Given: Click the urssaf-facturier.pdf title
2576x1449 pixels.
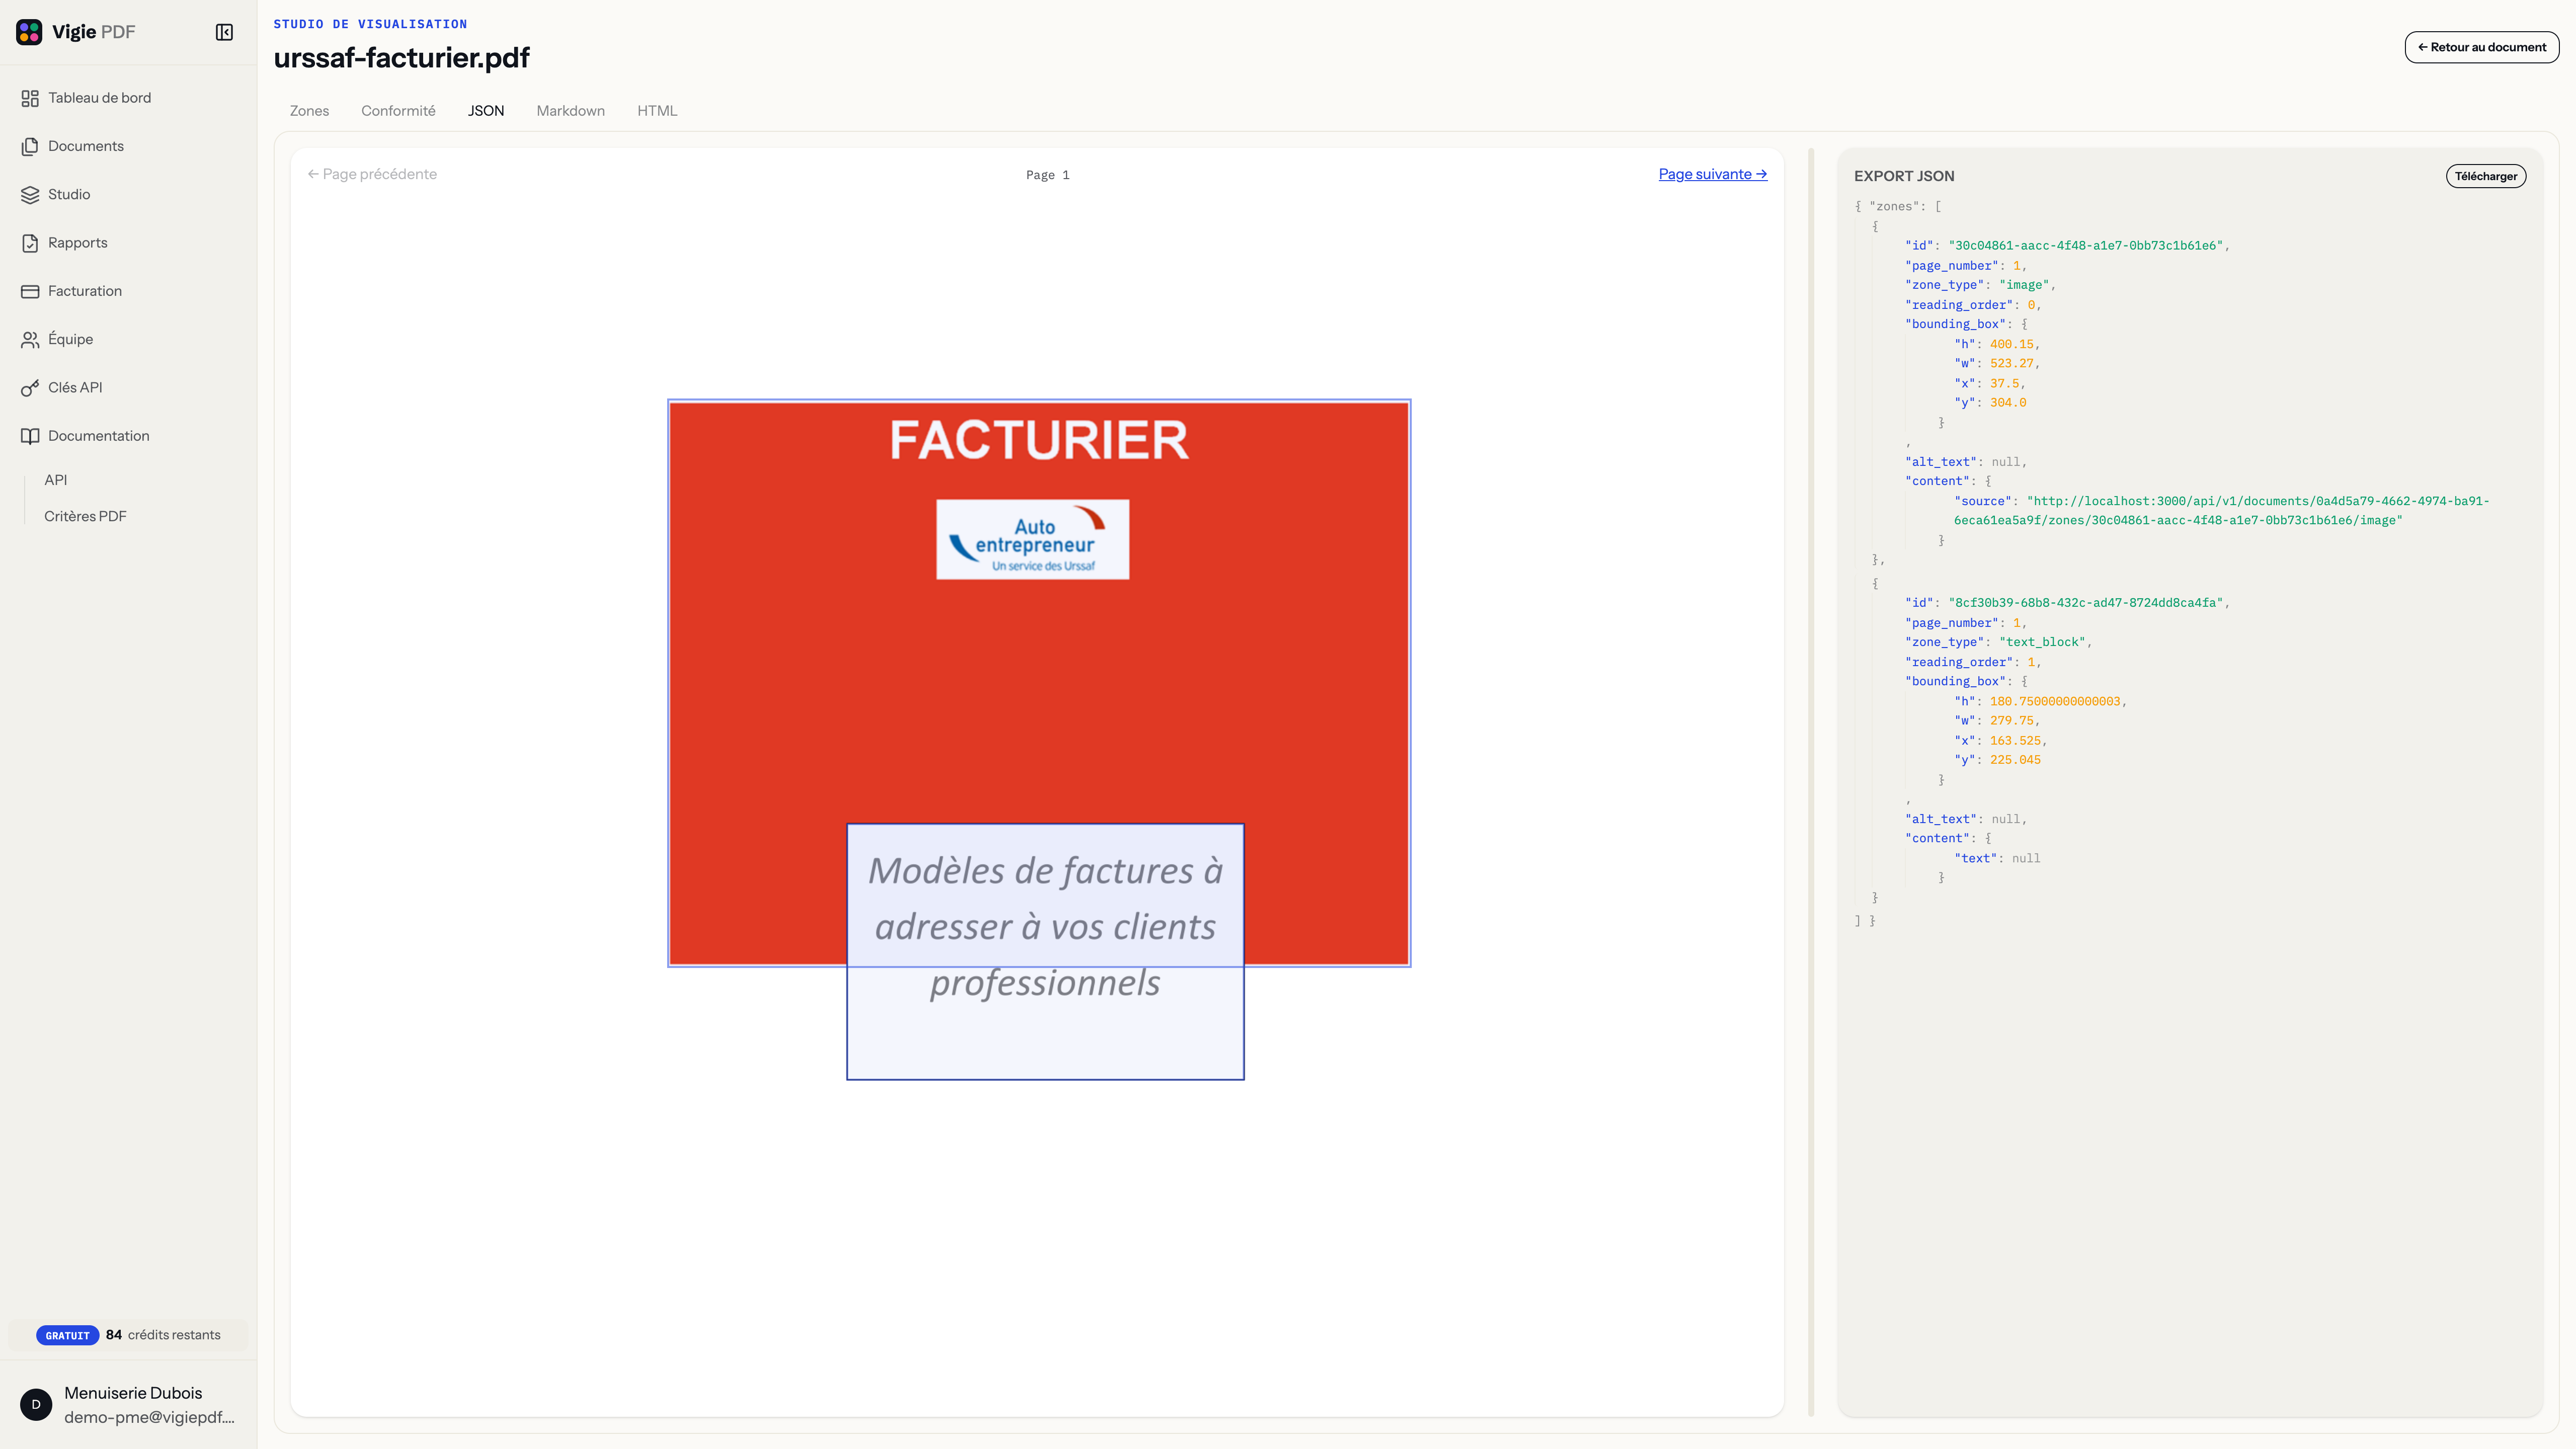Looking at the screenshot, I should 401,58.
